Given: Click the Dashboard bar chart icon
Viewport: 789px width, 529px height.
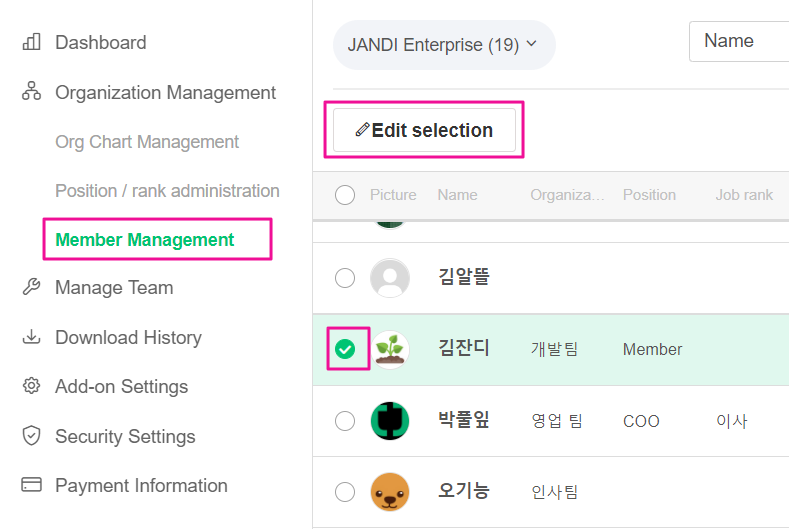Looking at the screenshot, I should 31,42.
